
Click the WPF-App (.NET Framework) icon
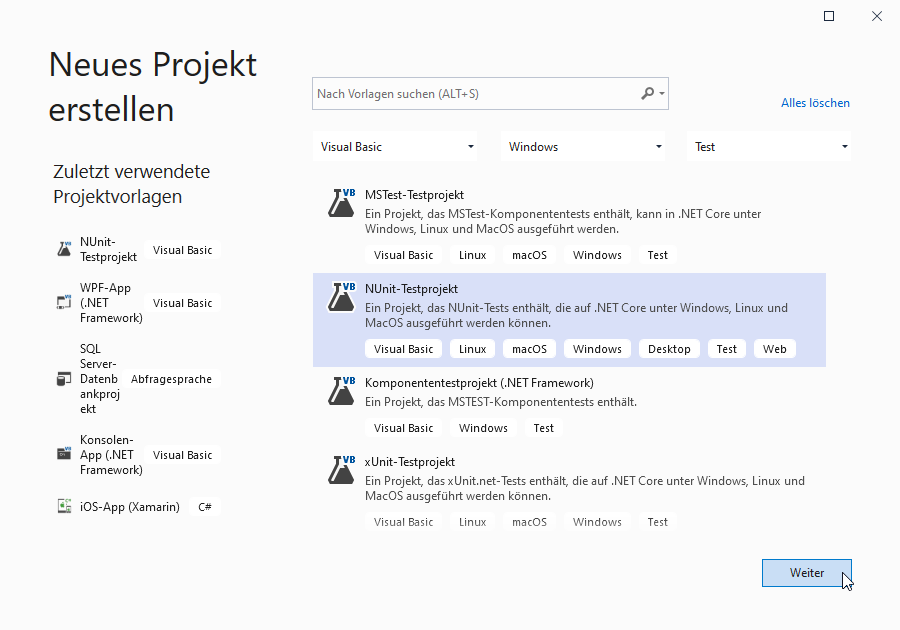tap(62, 302)
